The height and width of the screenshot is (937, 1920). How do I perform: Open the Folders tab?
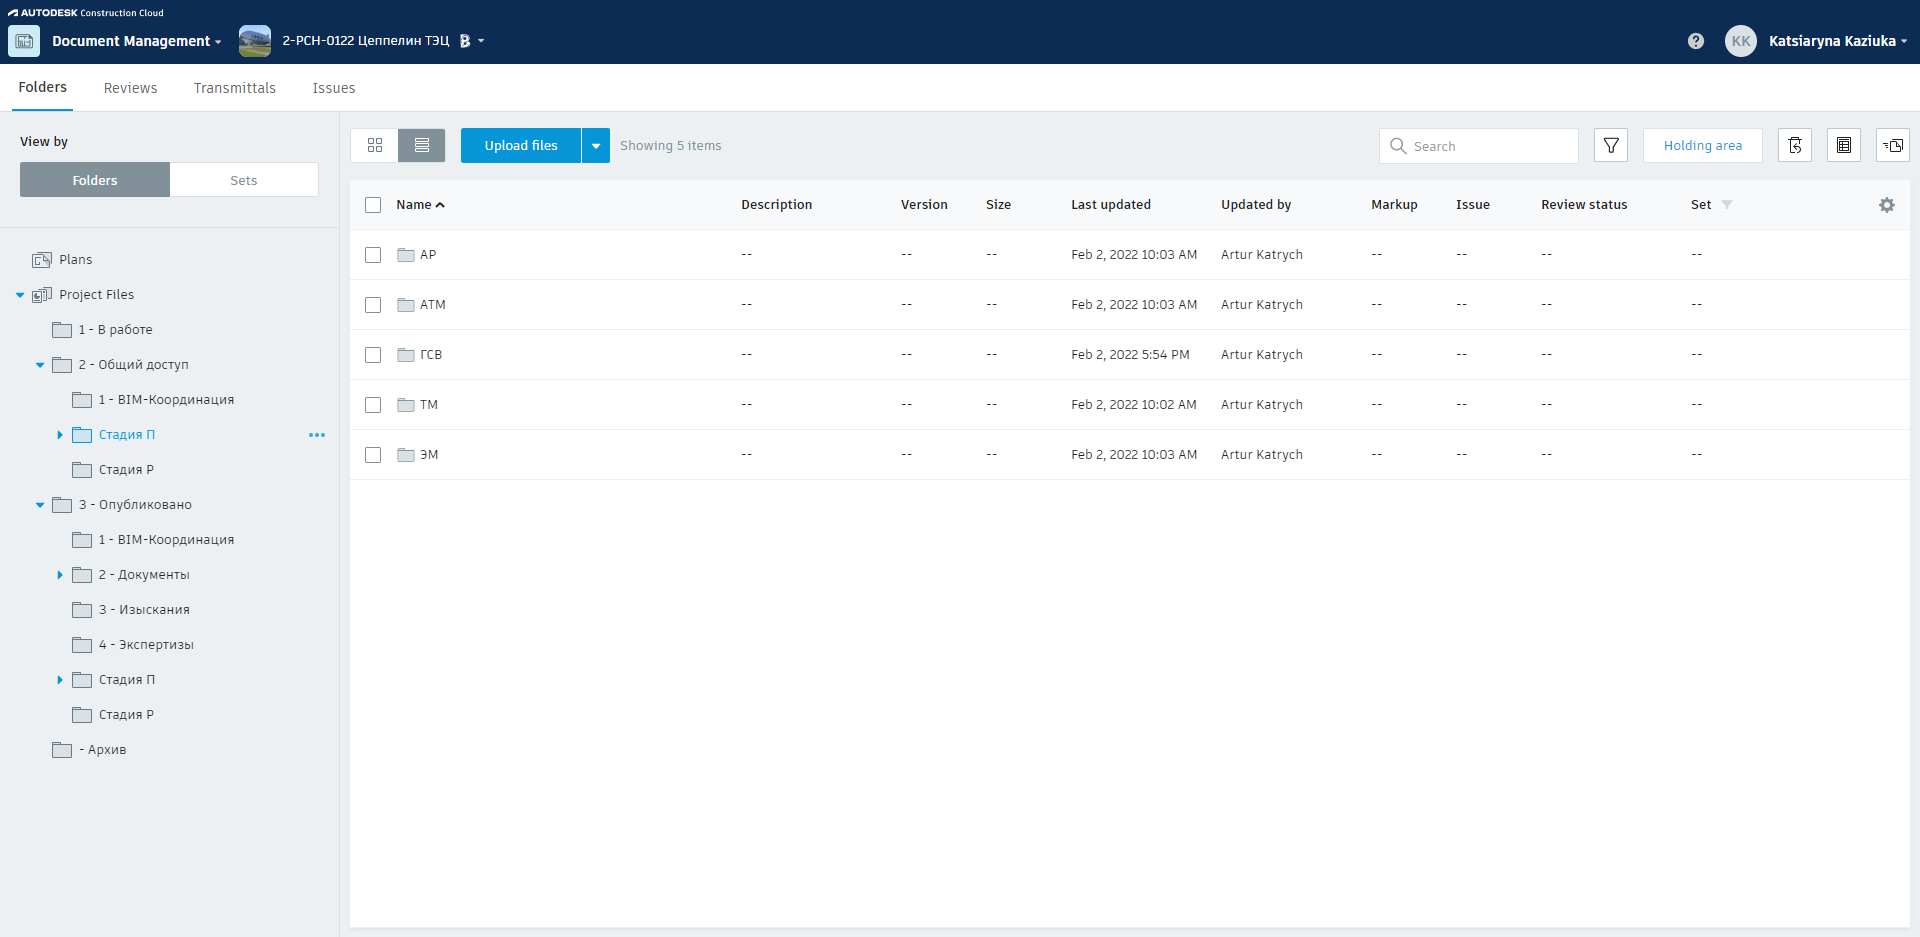coord(43,88)
